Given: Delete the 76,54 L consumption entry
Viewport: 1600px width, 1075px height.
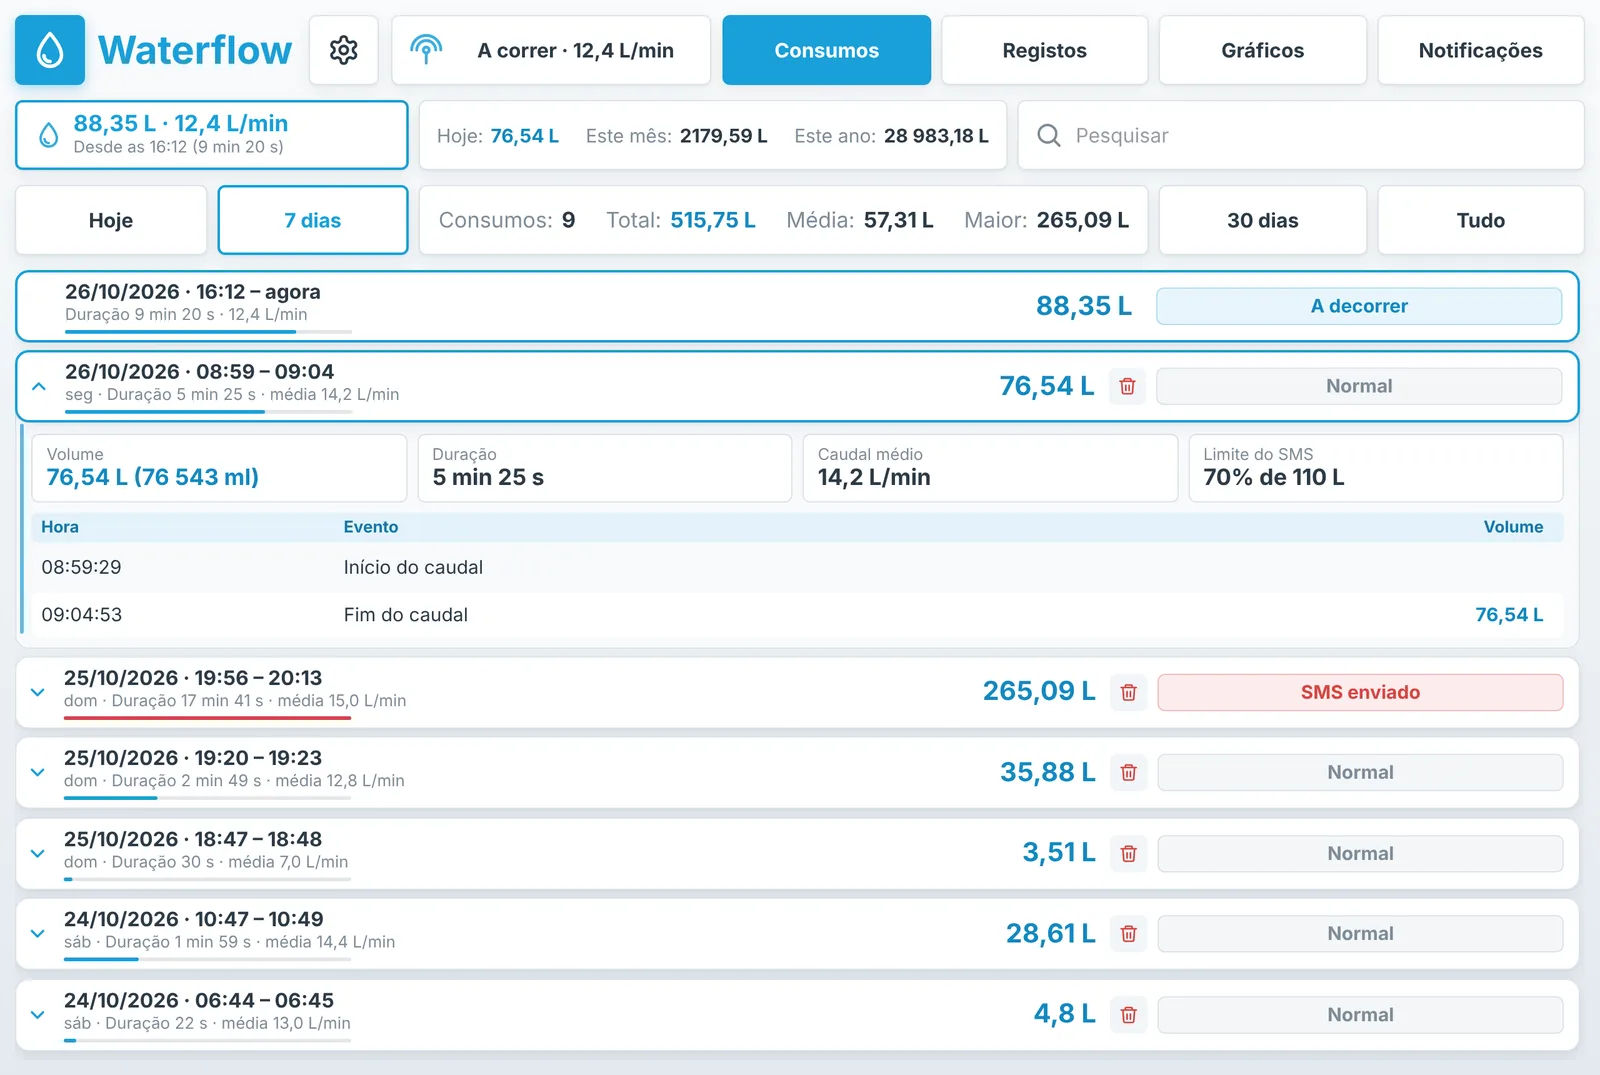Looking at the screenshot, I should point(1127,386).
